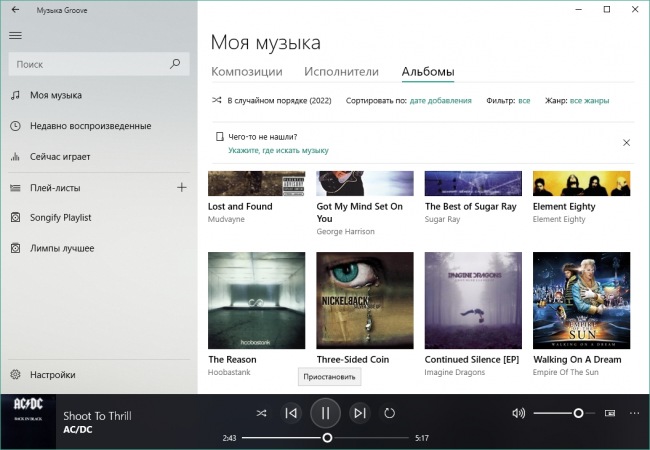Select the Альбомы tab
This screenshot has height=450, width=650.
point(428,72)
